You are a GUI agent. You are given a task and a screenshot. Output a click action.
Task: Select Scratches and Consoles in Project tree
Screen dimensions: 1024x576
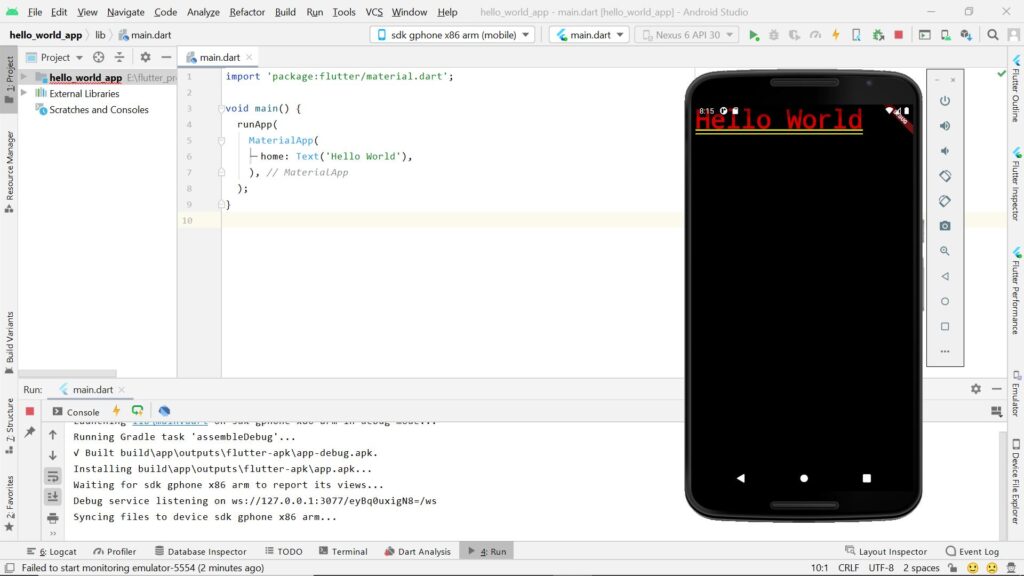(x=99, y=110)
